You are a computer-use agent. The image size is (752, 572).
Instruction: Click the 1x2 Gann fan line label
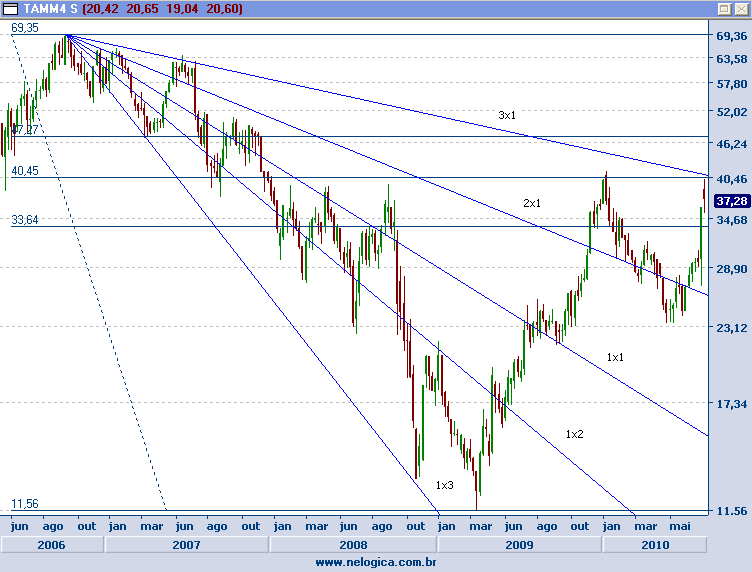click(x=575, y=434)
